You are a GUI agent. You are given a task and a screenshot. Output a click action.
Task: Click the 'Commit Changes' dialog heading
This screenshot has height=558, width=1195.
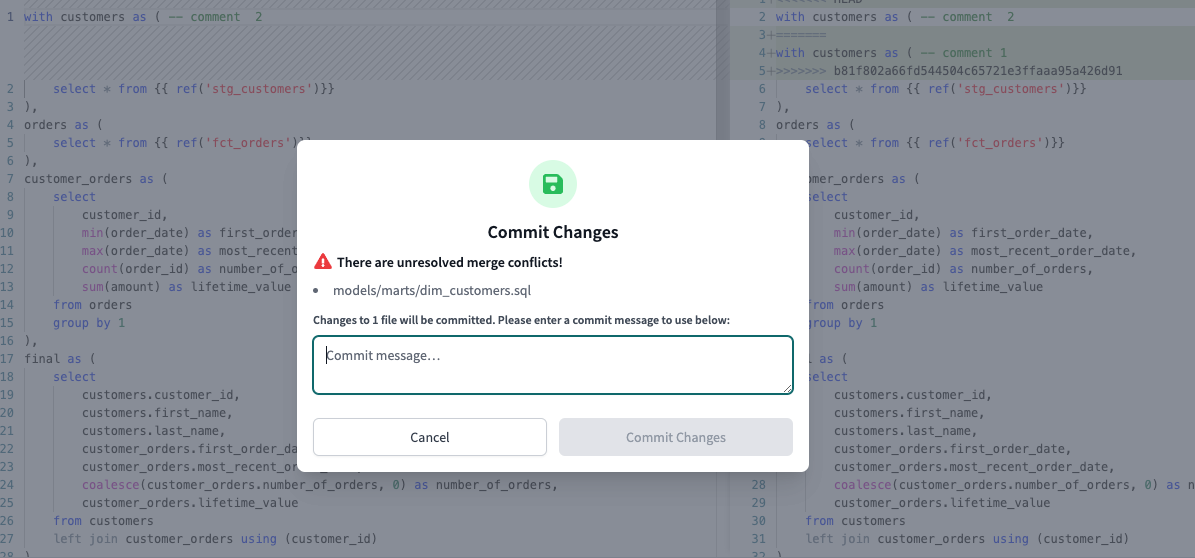pyautogui.click(x=552, y=232)
